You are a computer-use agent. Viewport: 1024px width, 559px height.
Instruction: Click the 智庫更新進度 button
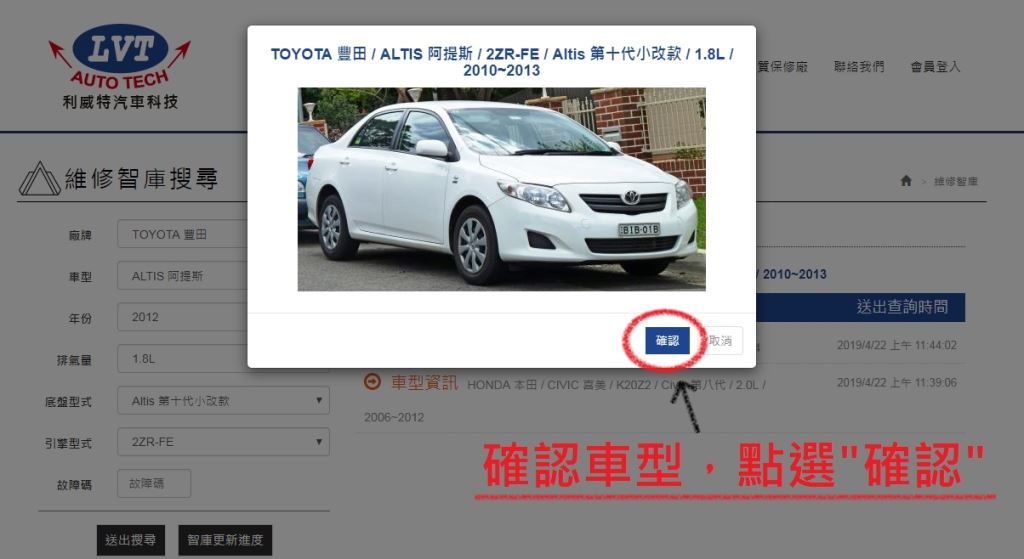(225, 540)
